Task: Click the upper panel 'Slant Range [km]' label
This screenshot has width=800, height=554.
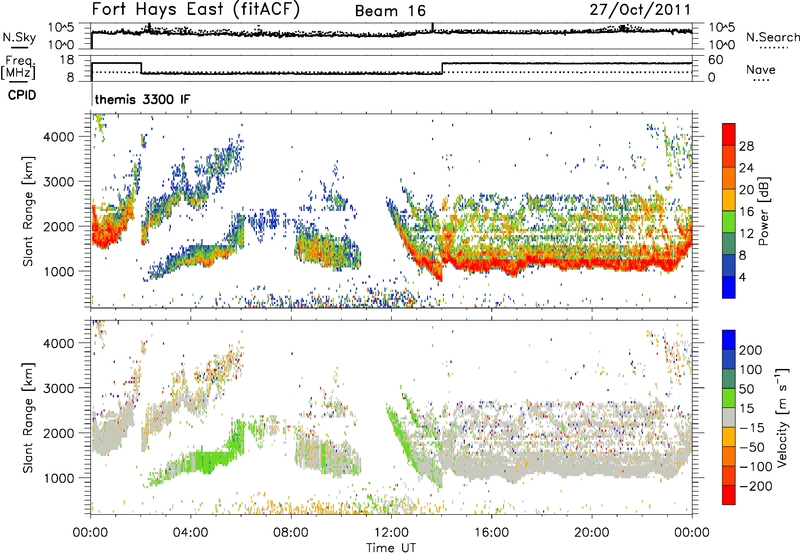Action: pos(28,211)
